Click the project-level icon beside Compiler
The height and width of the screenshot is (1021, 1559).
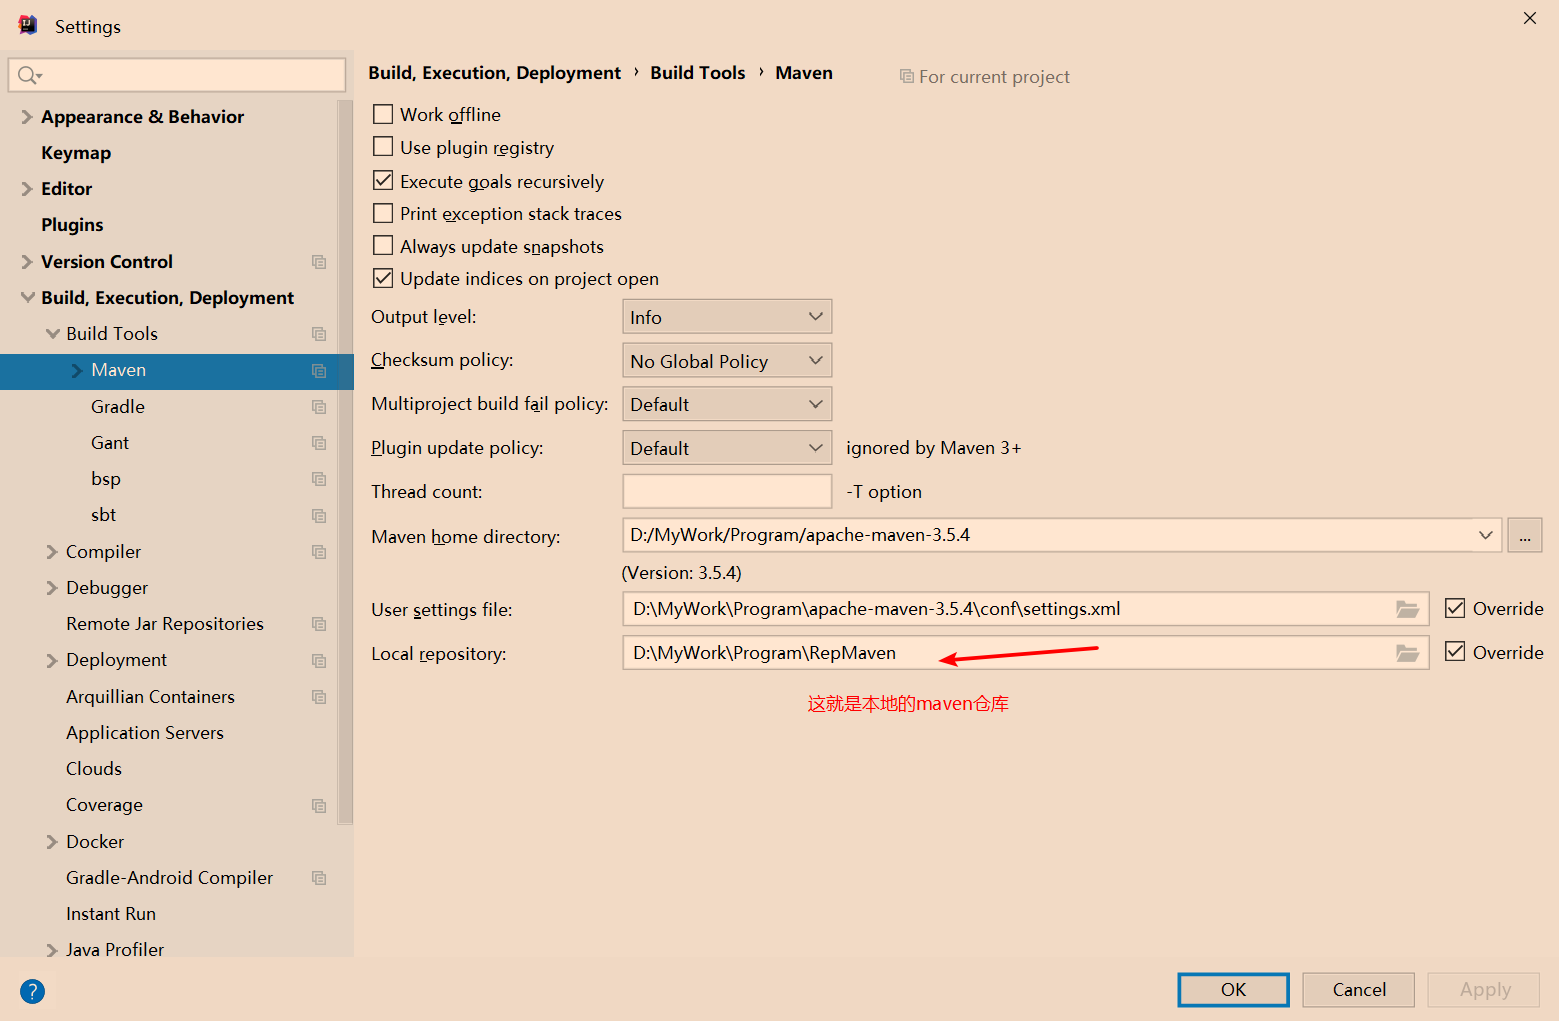319,552
